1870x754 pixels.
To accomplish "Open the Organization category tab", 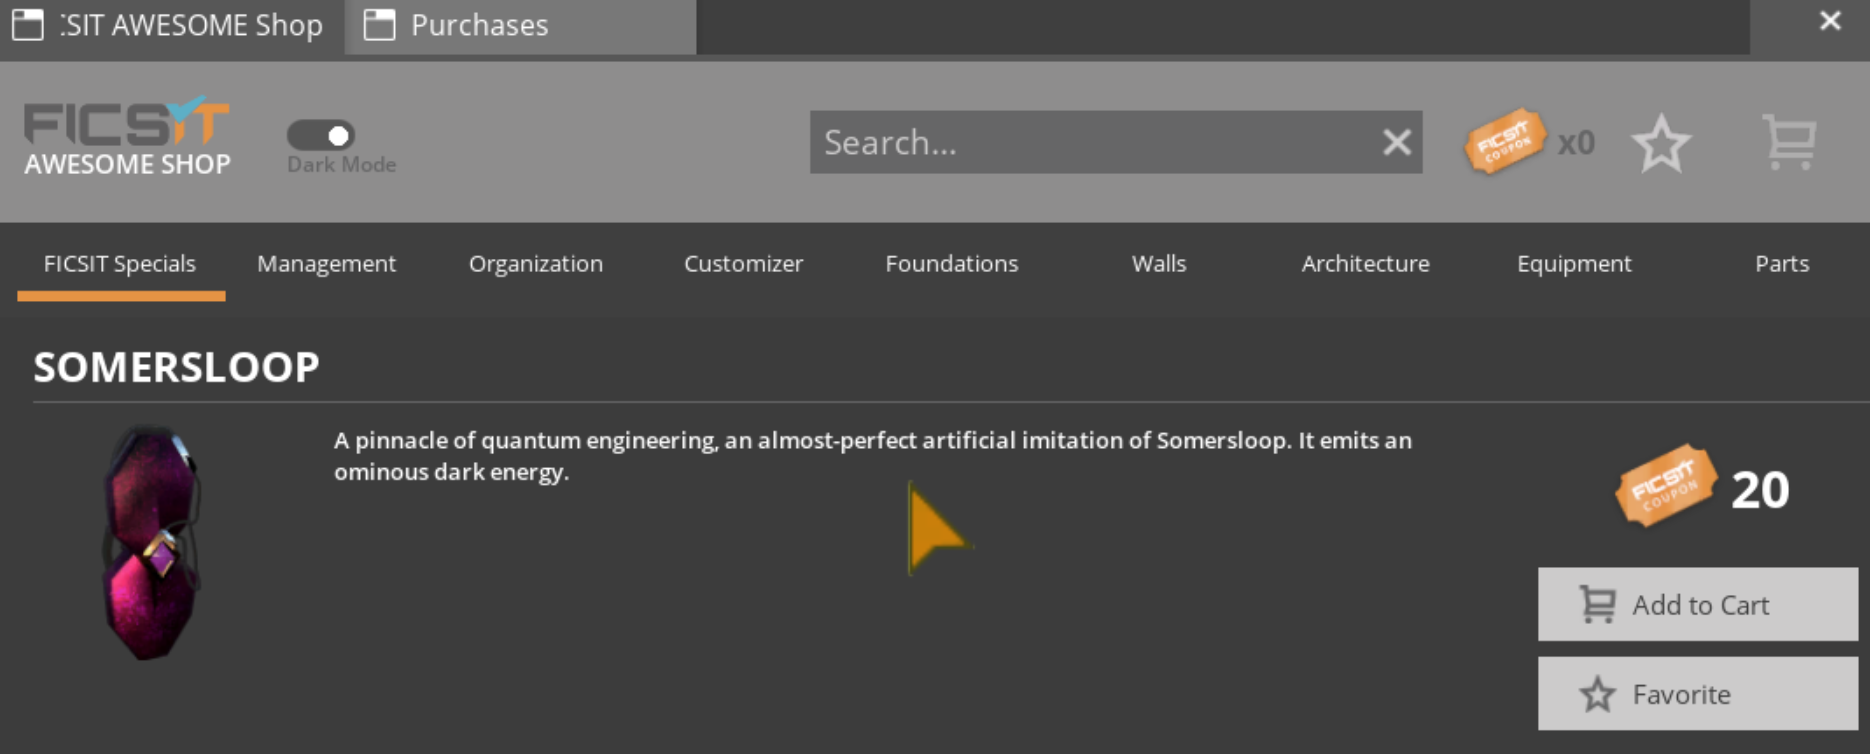I will point(536,264).
